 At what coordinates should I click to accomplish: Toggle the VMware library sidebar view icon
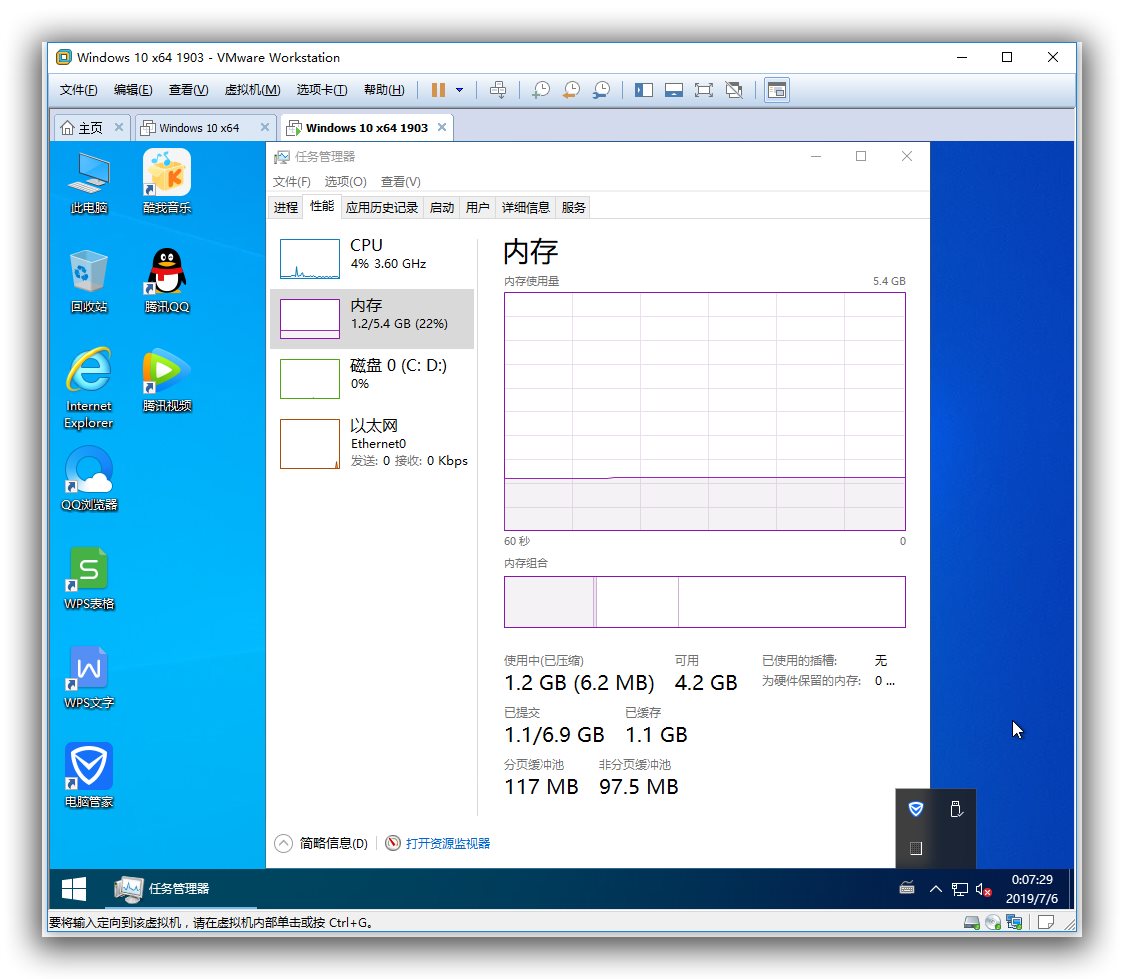point(644,90)
